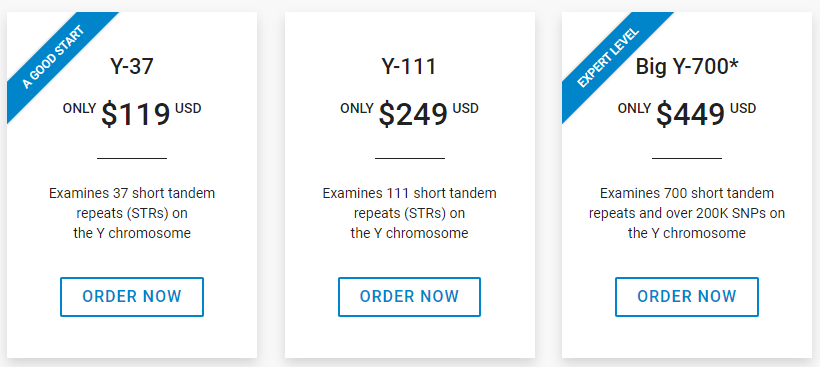Screen dimensions: 820x367
Task: Click the ONLY label before $449
Action: click(634, 109)
